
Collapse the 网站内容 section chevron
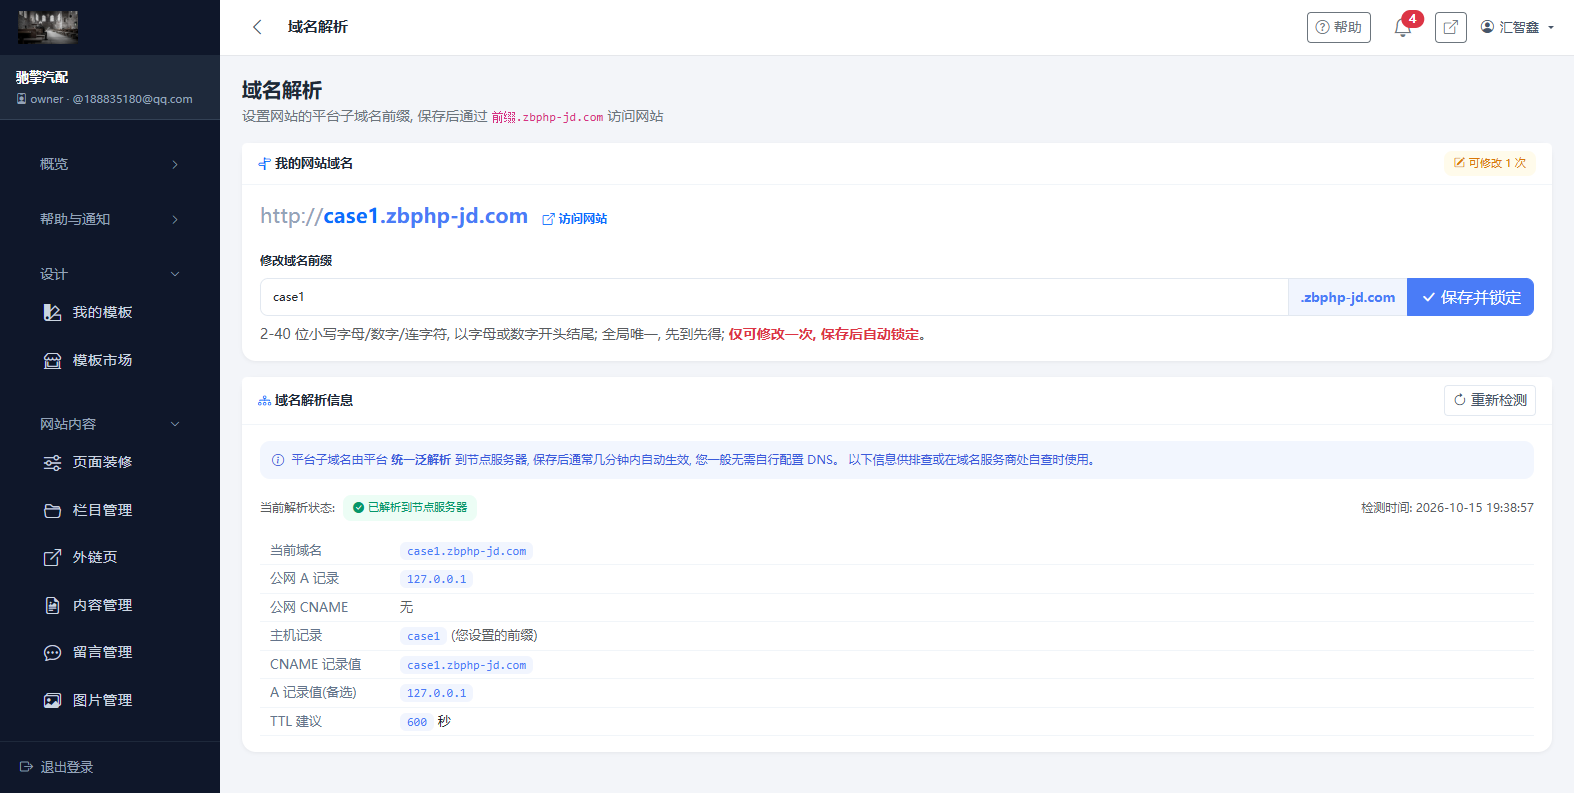(x=175, y=424)
